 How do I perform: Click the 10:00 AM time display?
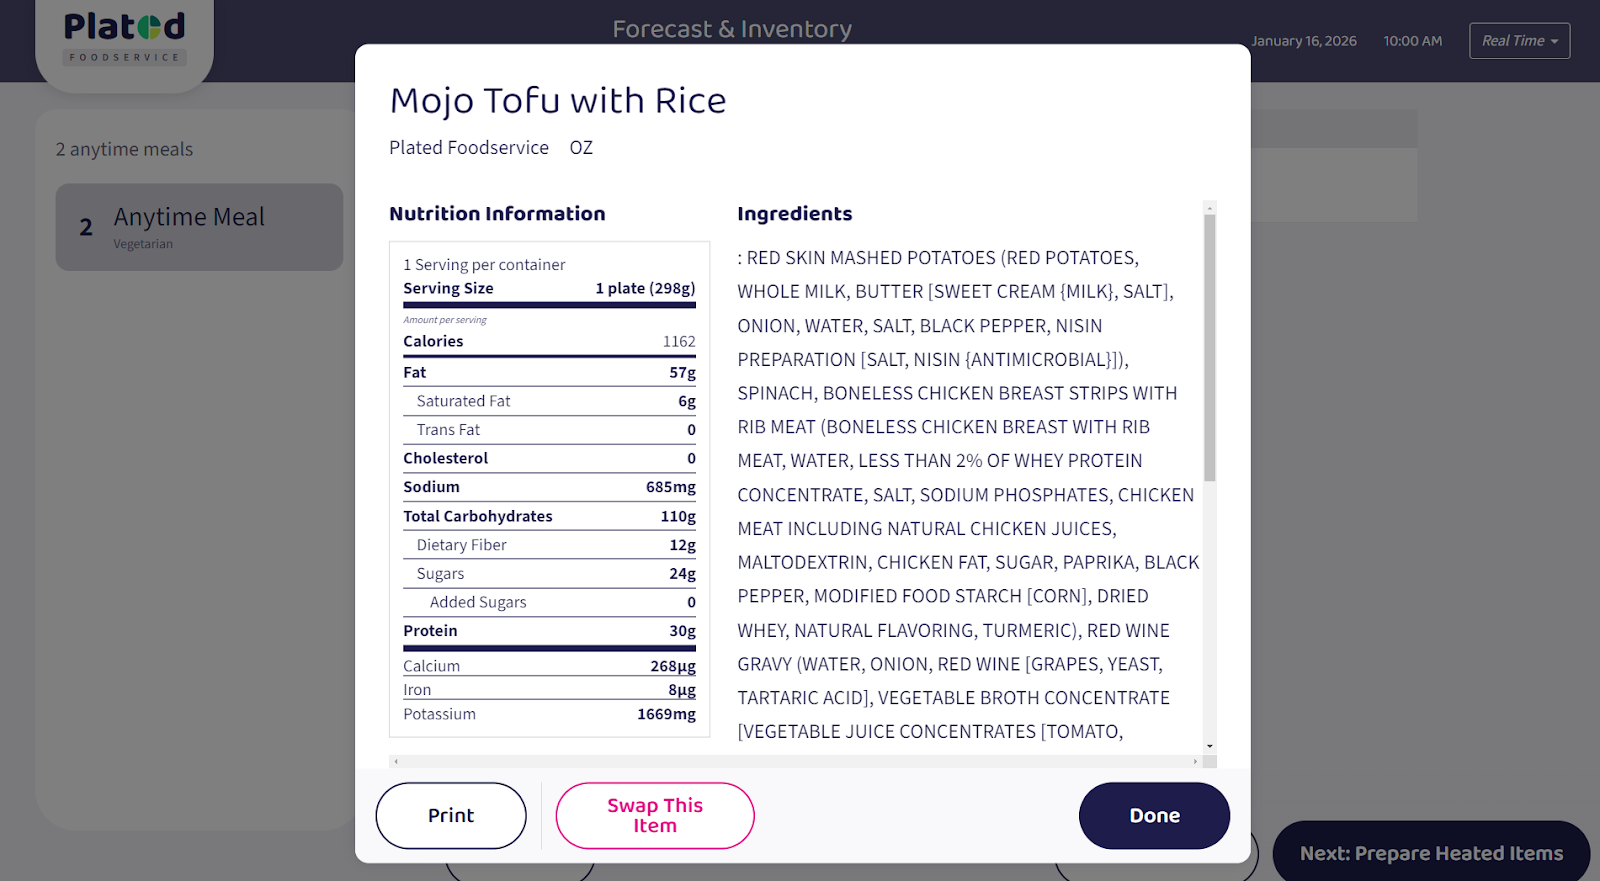1413,41
